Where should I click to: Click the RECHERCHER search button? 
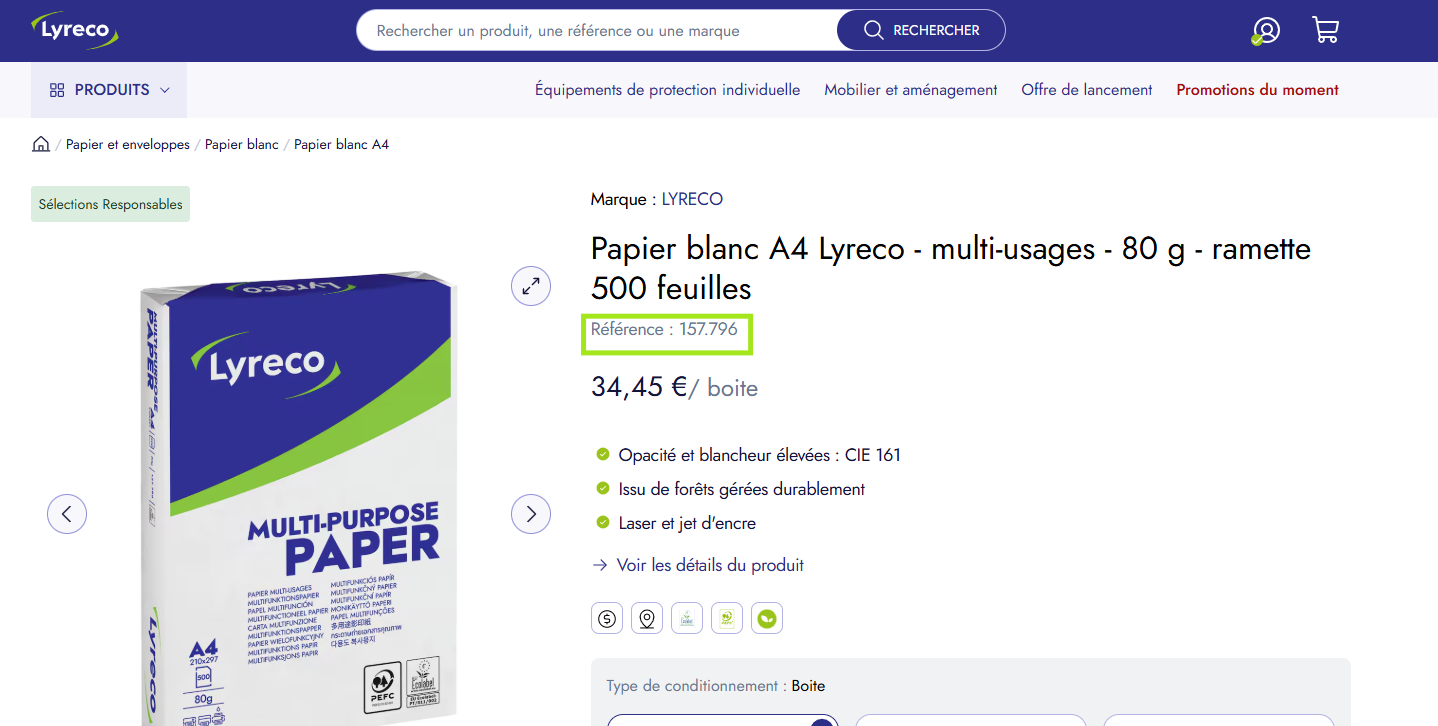click(x=921, y=30)
